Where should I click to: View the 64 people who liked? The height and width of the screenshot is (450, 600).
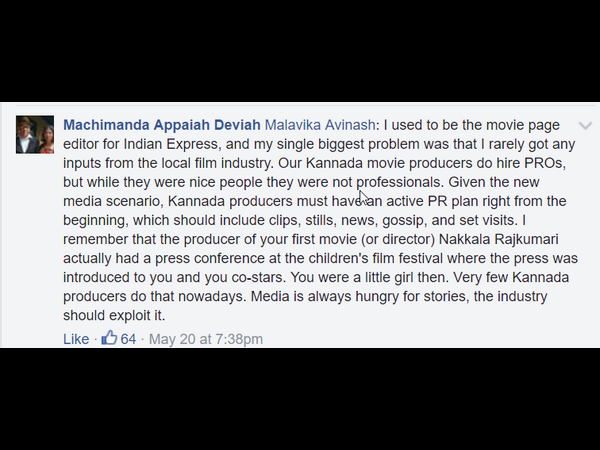coord(128,339)
